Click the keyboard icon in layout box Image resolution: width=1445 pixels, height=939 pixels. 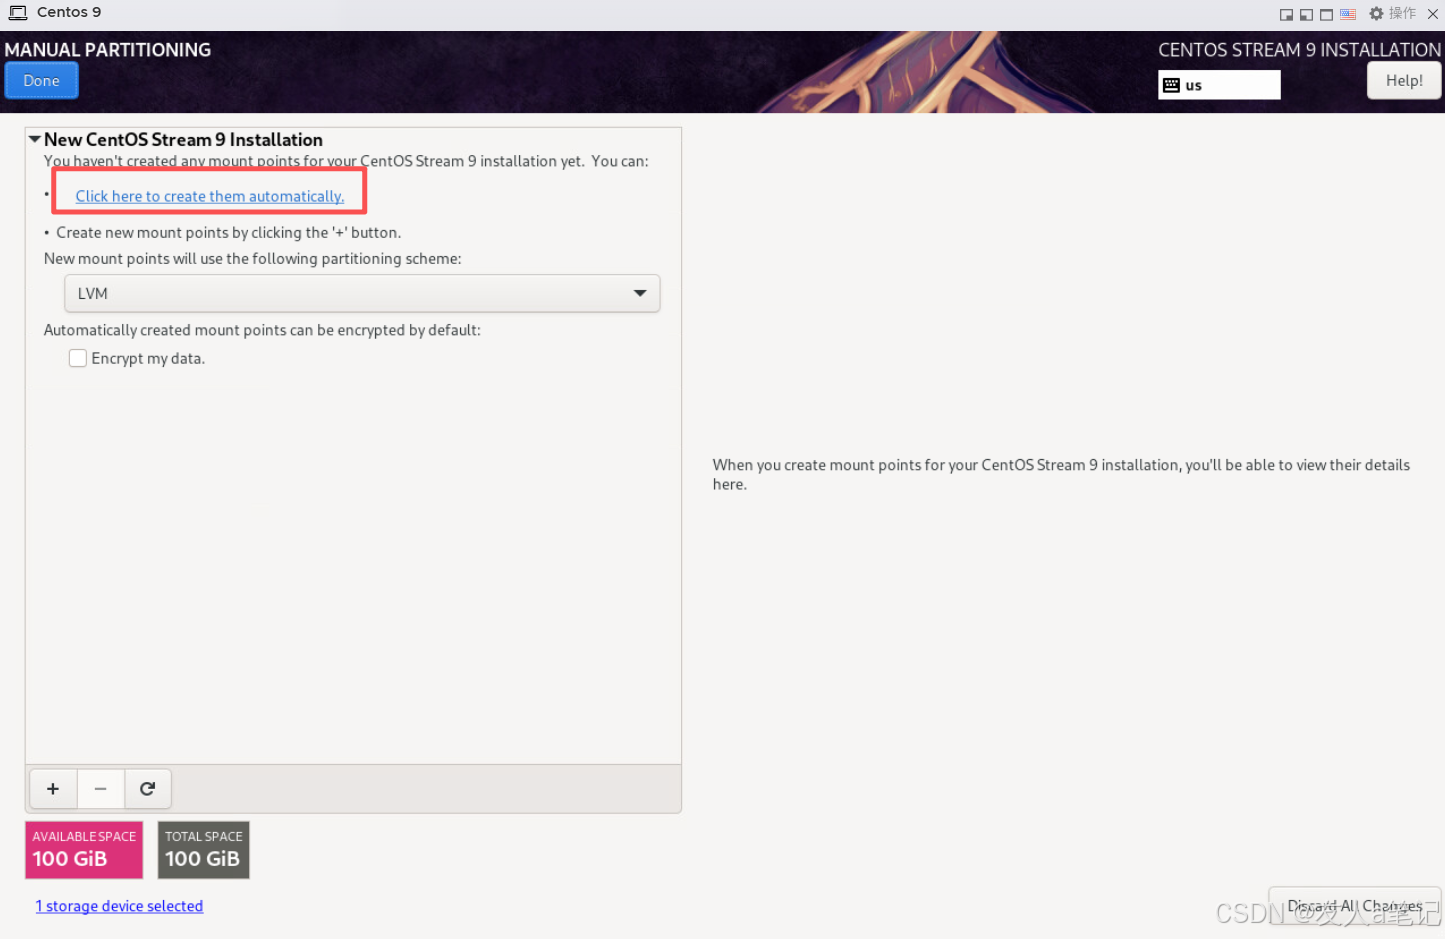[x=1171, y=85]
